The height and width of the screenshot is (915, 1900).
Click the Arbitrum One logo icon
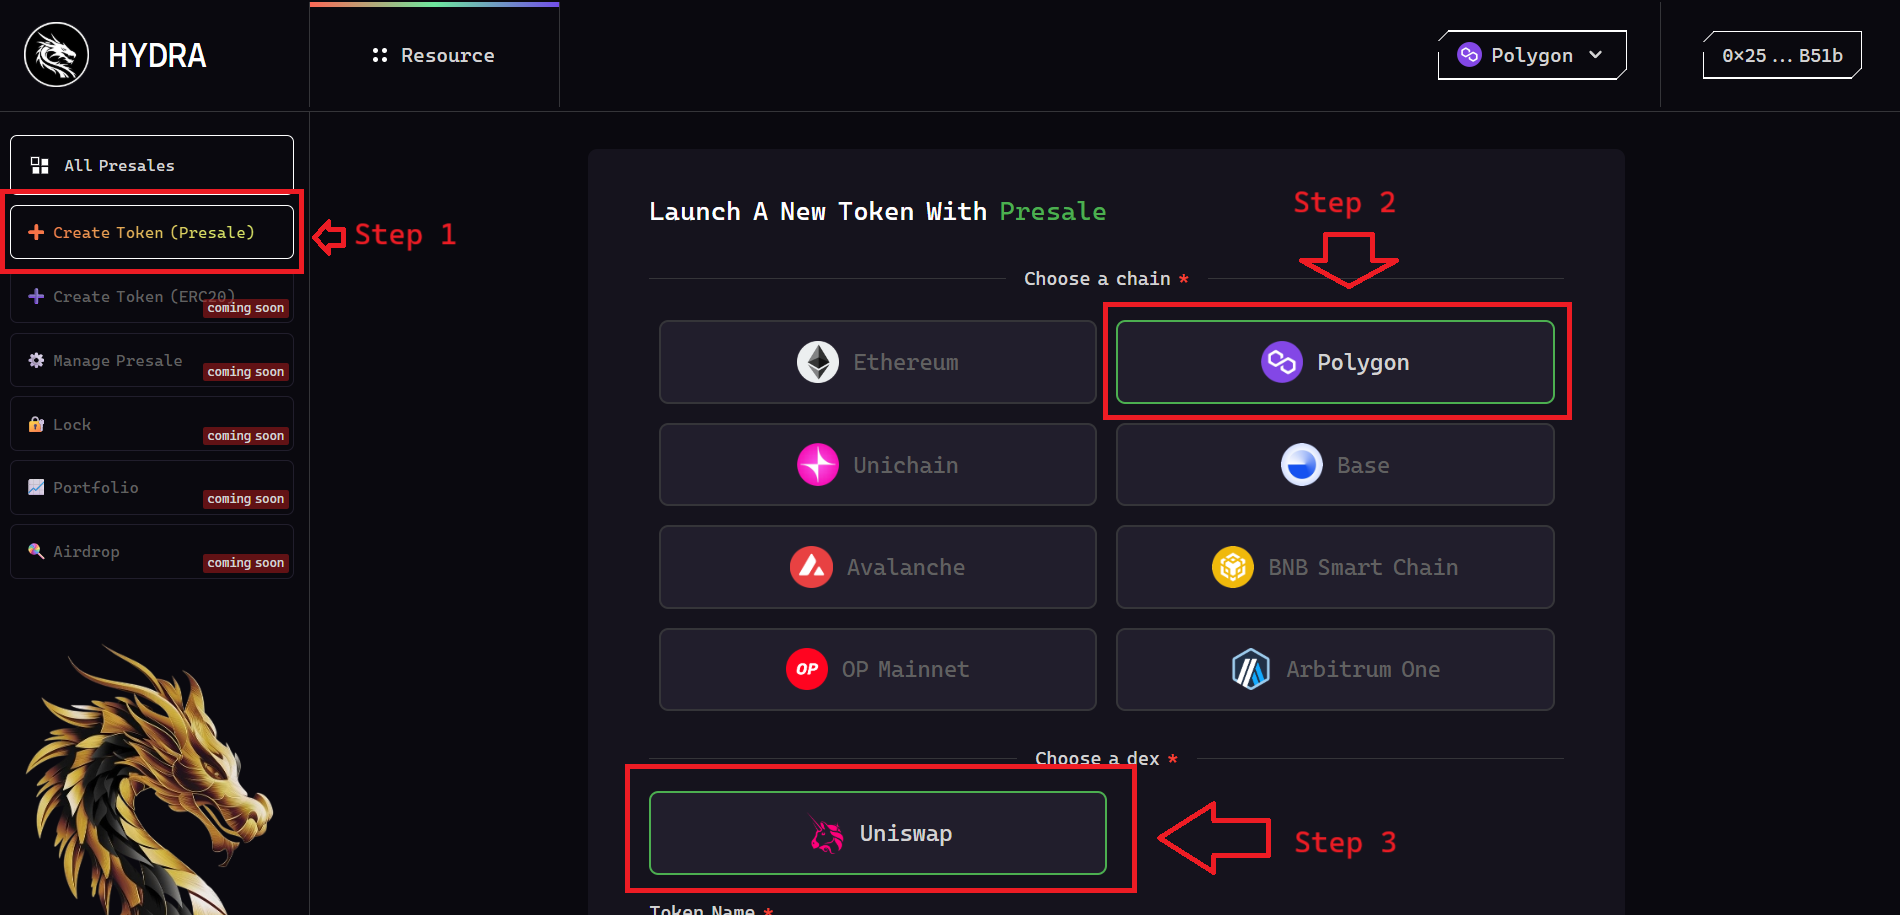coord(1251,669)
